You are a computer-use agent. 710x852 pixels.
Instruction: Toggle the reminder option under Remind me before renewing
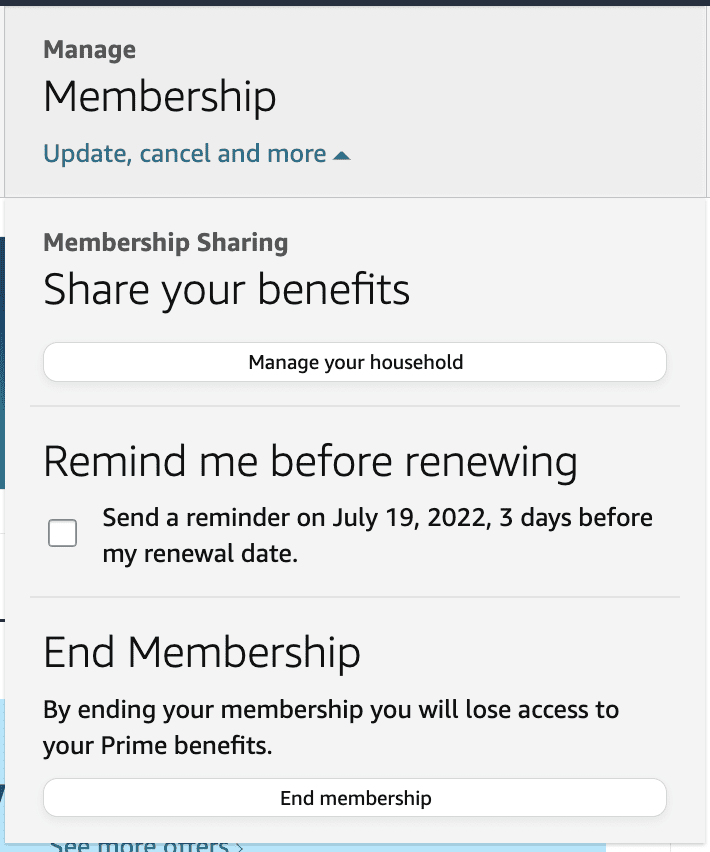click(62, 533)
